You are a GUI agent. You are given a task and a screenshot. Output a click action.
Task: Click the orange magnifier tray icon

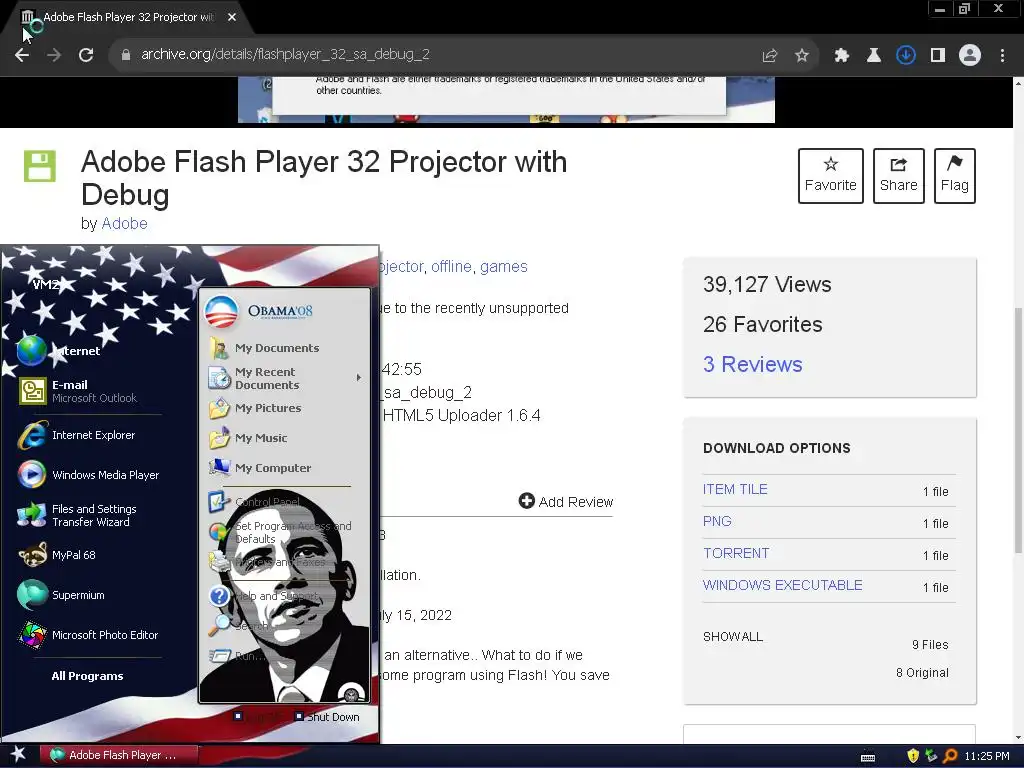(x=950, y=756)
